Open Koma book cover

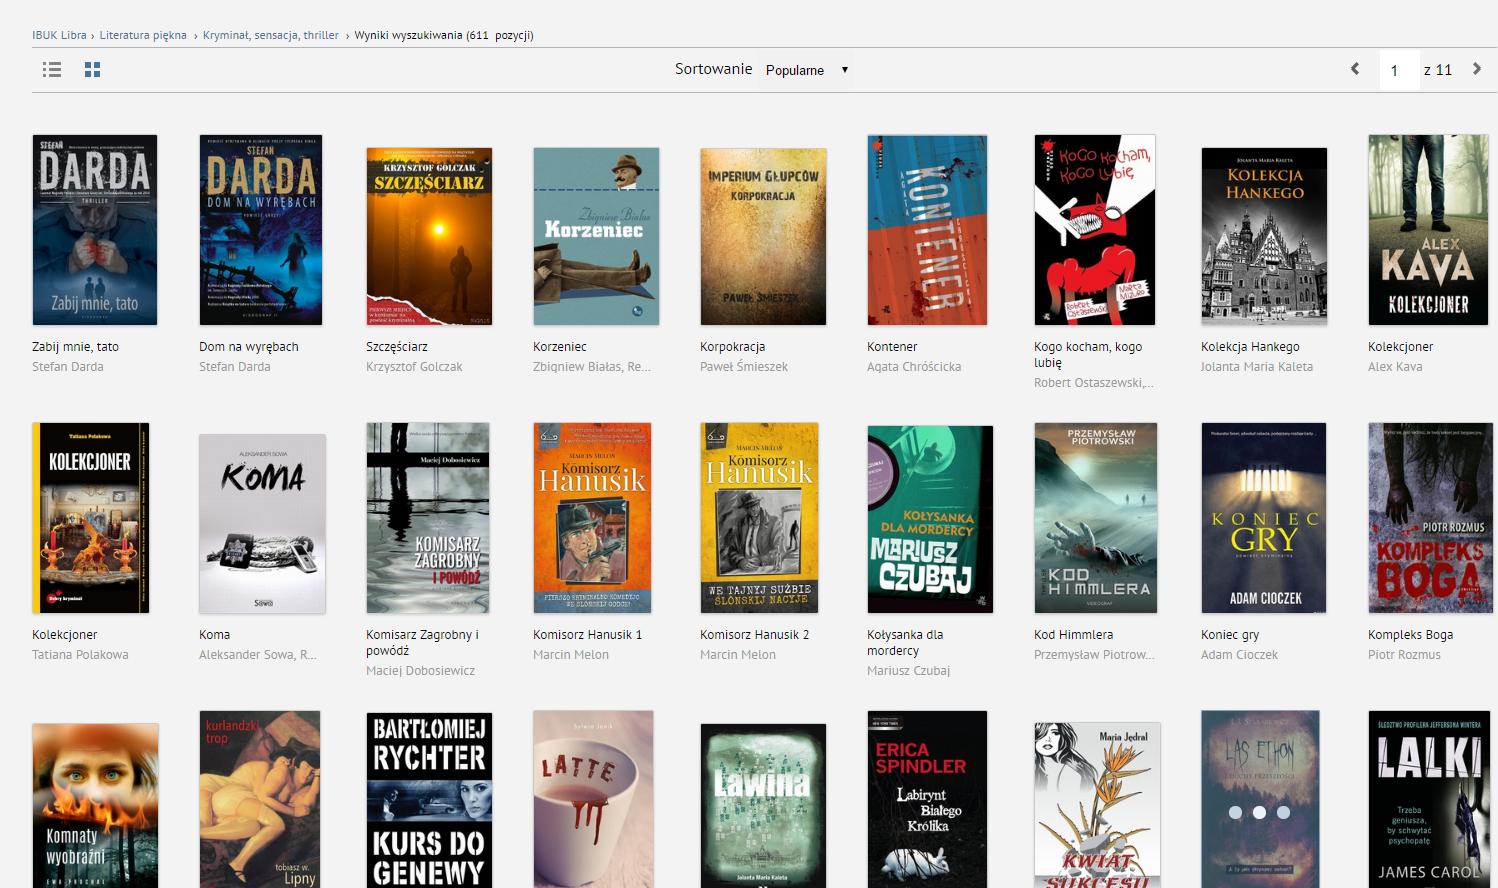pyautogui.click(x=262, y=524)
